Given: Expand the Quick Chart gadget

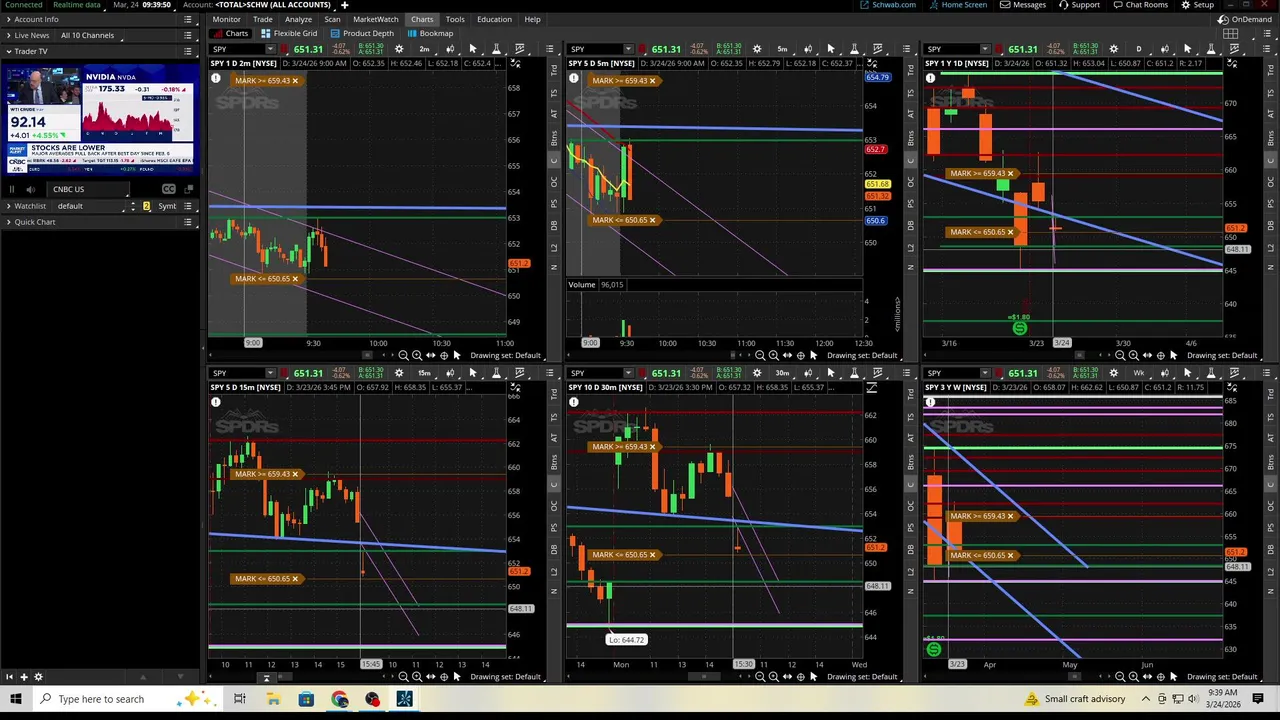Looking at the screenshot, I should (8, 222).
